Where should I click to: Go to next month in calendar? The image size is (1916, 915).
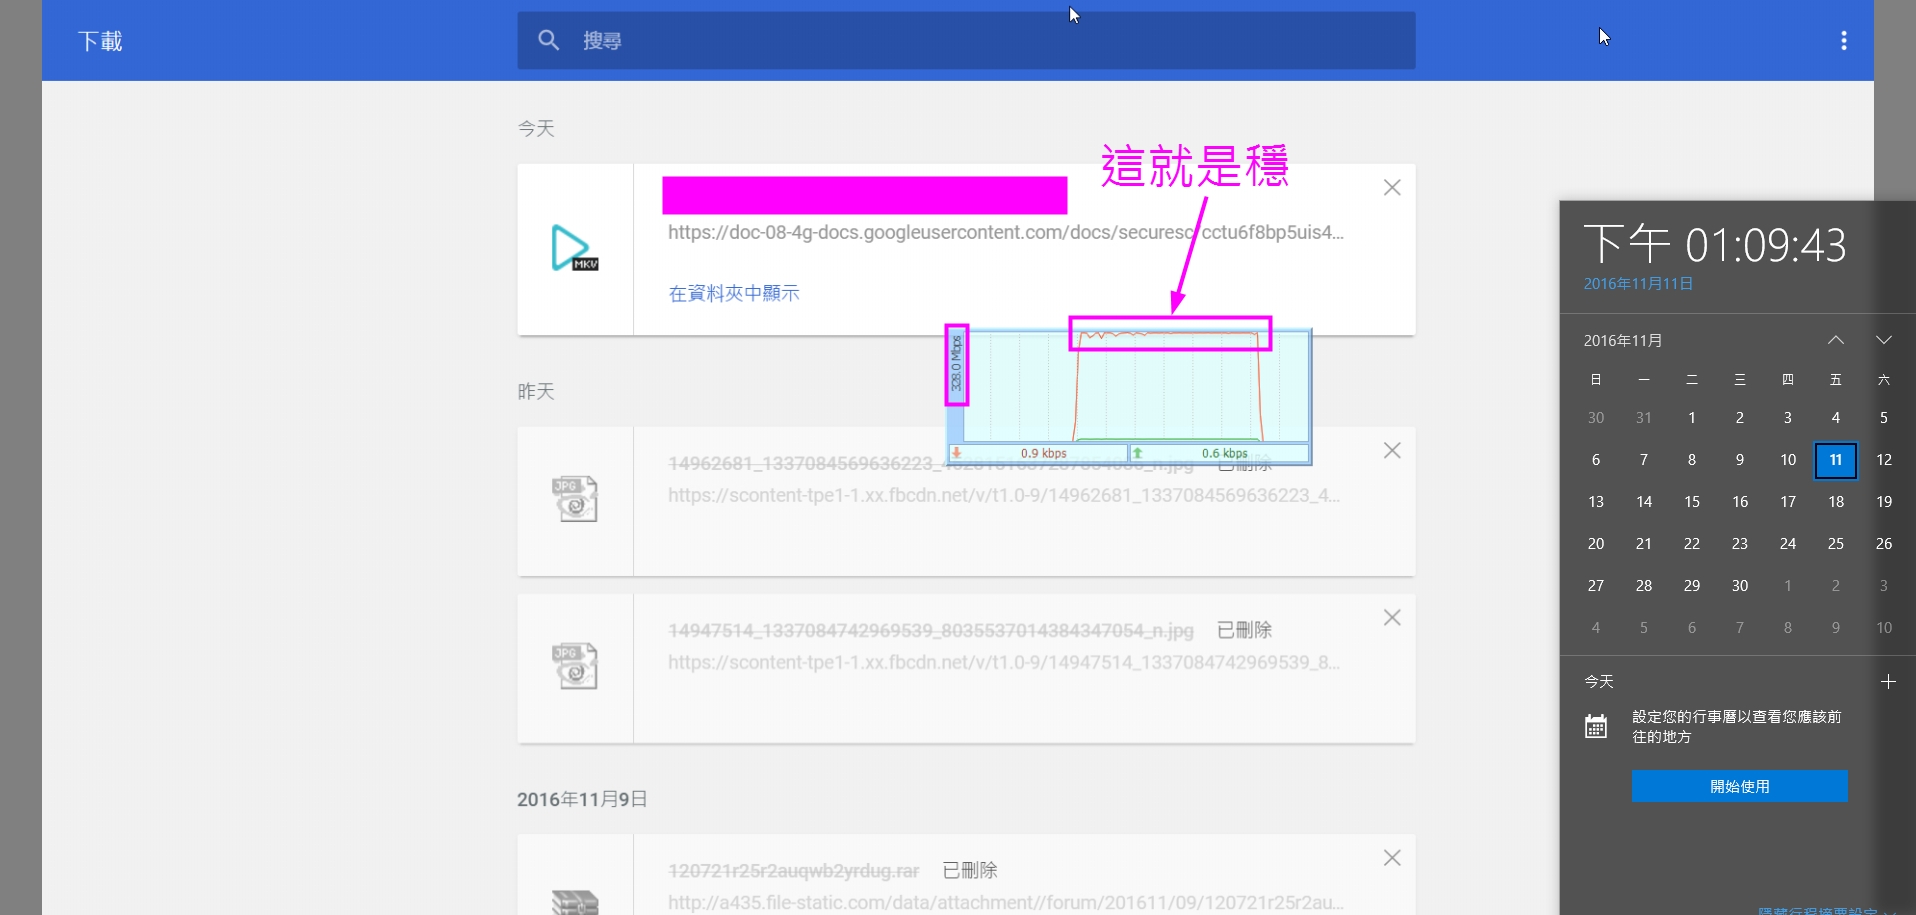1884,340
